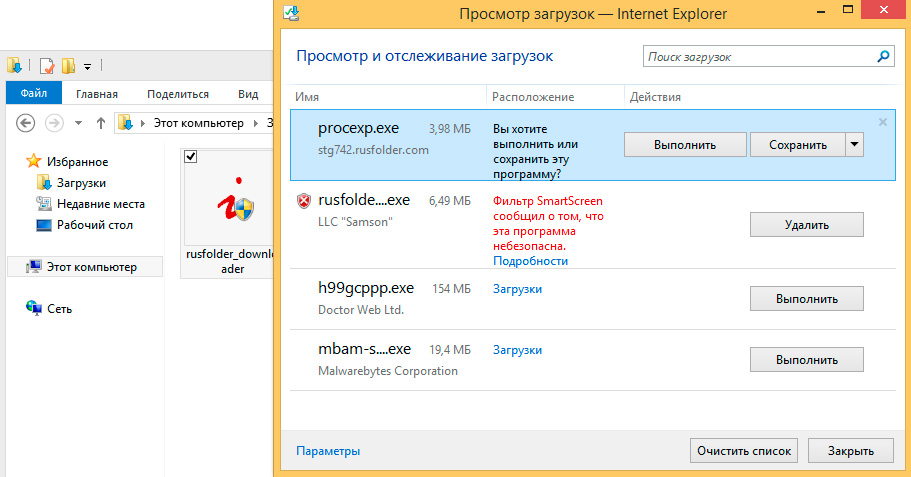Open the Файл menu tab
This screenshot has width=911, height=477.
[x=34, y=94]
